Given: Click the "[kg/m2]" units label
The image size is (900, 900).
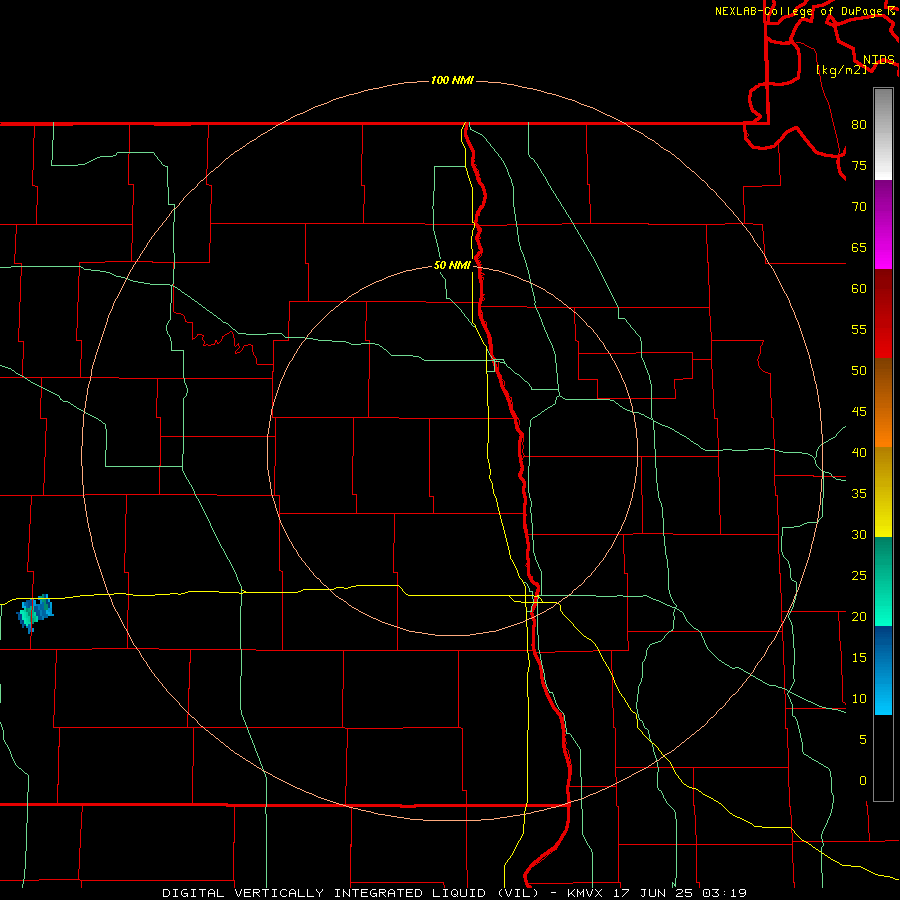Looking at the screenshot, I should [841, 70].
